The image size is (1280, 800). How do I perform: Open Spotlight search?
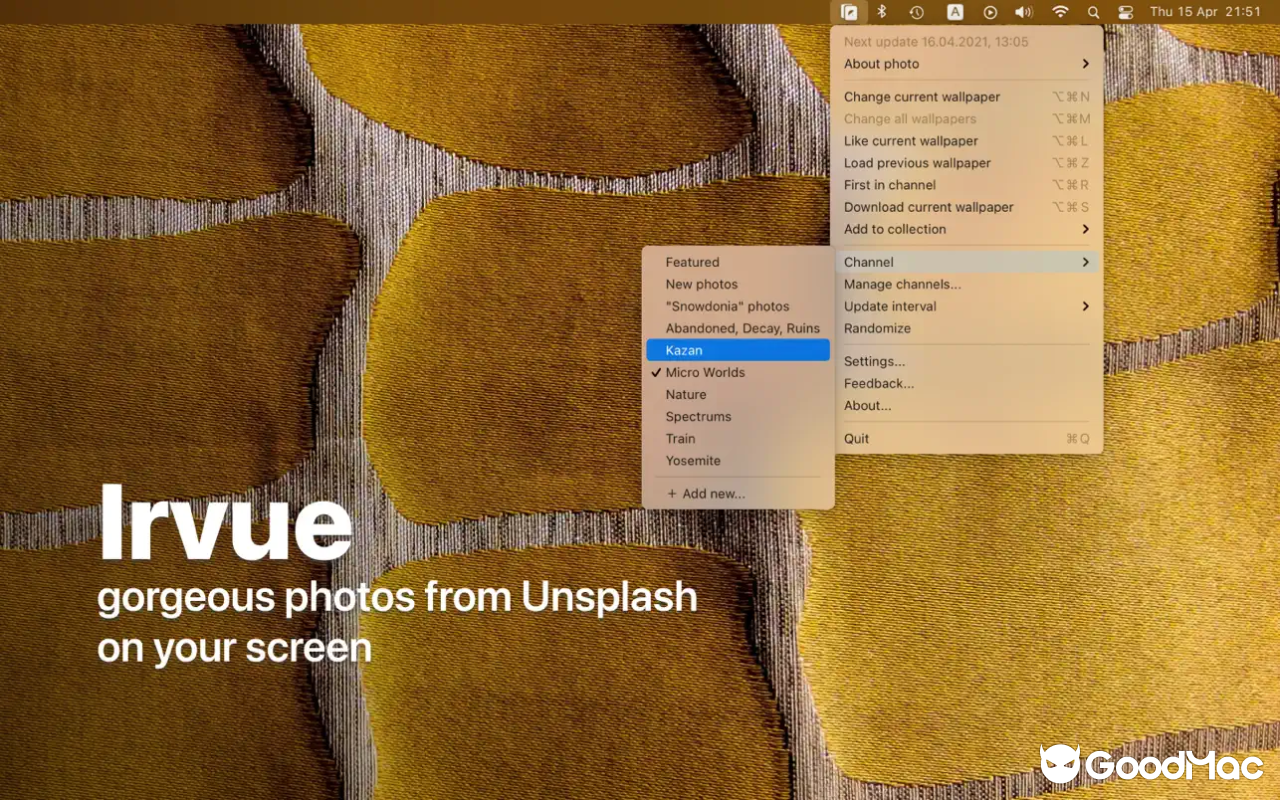(1093, 12)
